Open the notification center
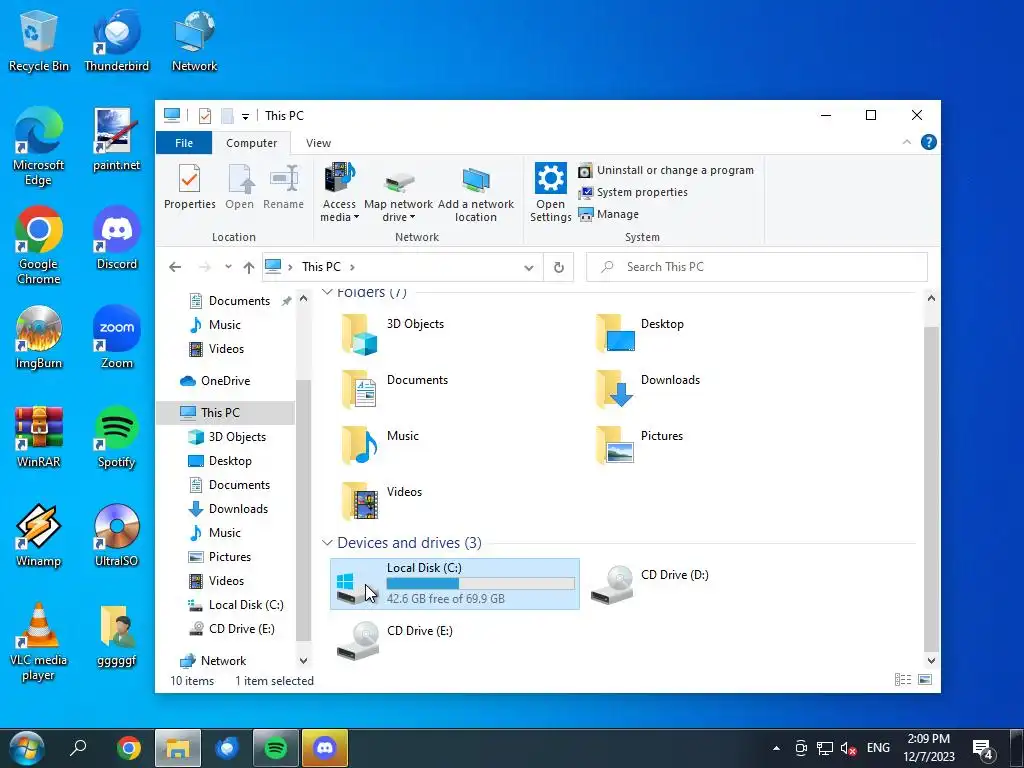 [x=983, y=750]
